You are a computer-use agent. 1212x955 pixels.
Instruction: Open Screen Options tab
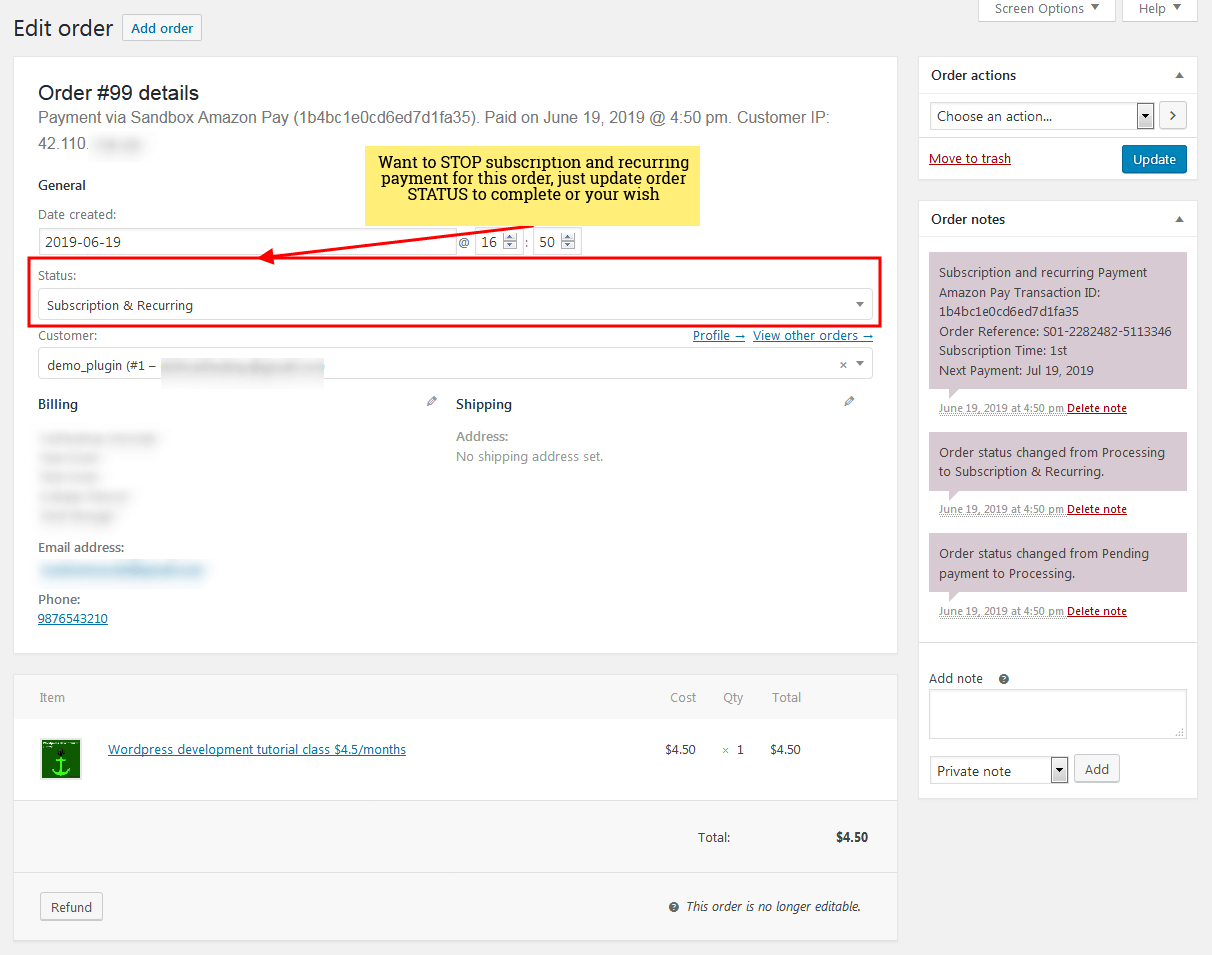coord(1047,9)
